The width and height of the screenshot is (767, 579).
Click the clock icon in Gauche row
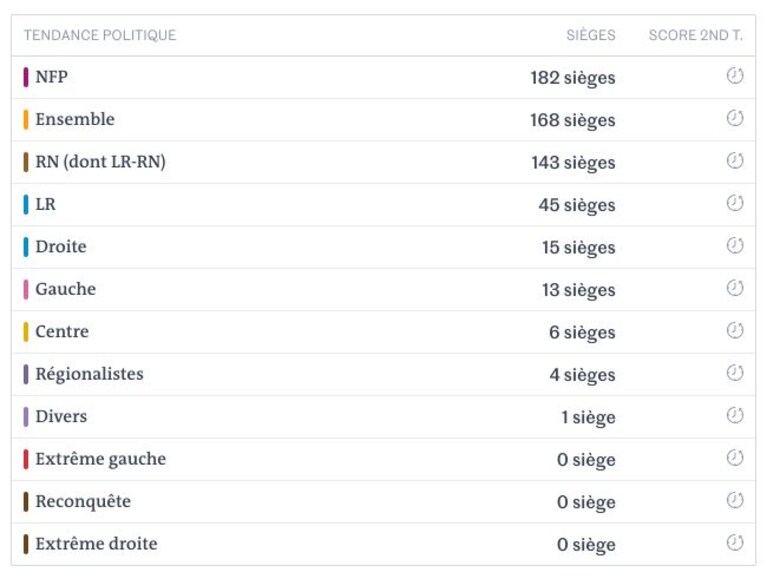[735, 288]
